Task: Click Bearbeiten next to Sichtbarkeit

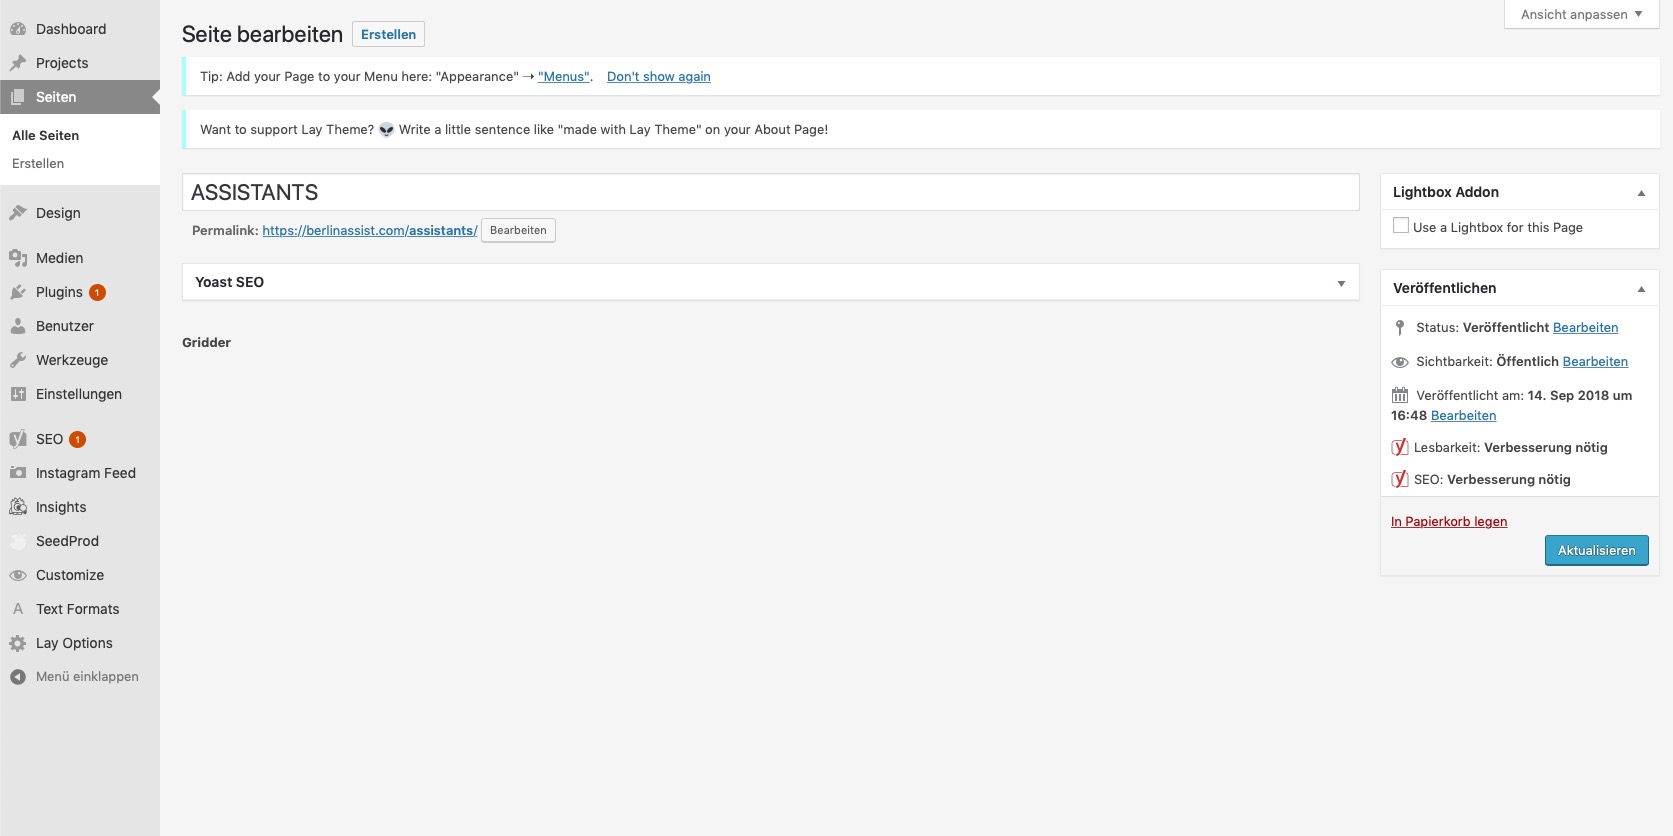Action: point(1595,361)
